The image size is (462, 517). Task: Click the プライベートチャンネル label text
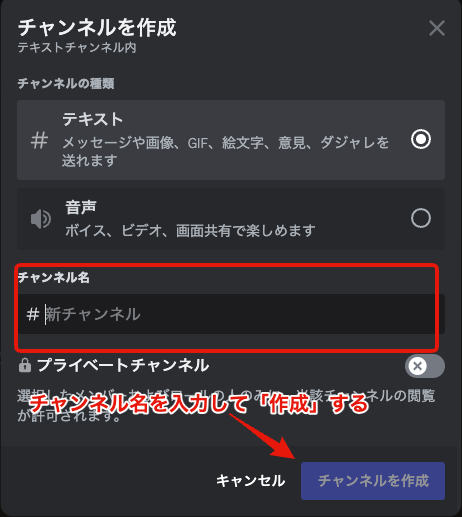point(123,365)
